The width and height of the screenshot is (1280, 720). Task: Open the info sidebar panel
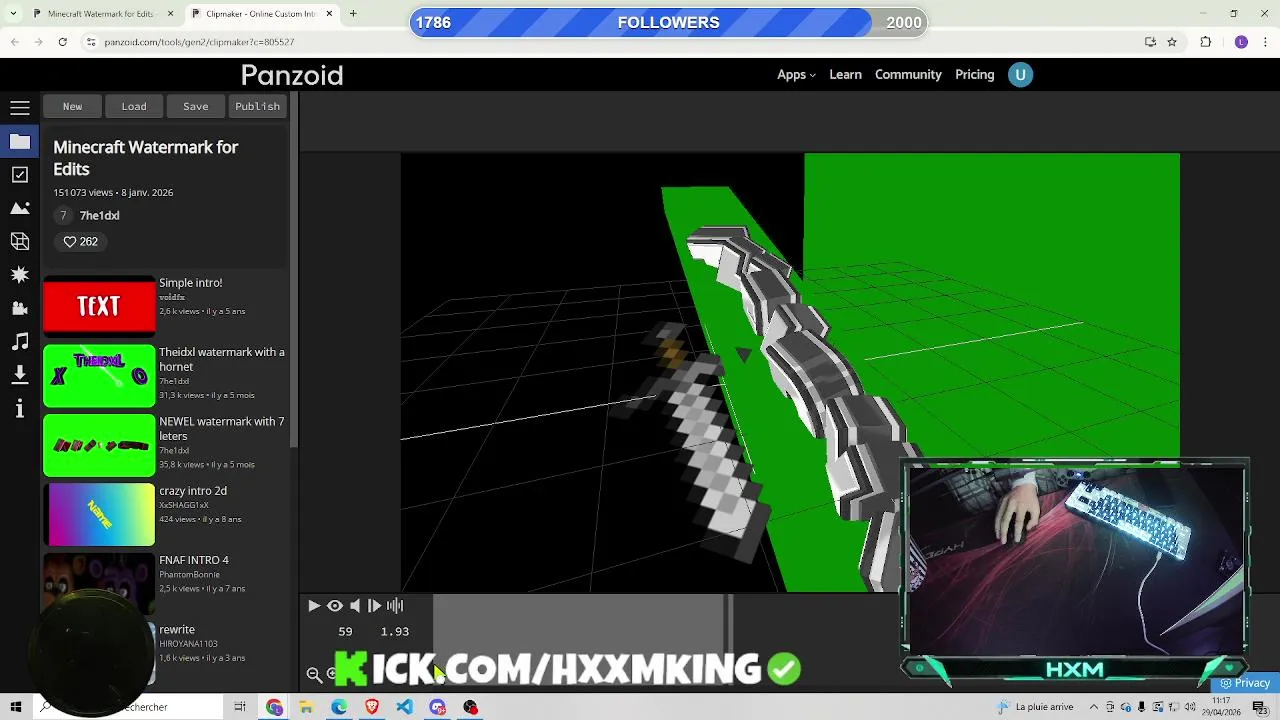[x=20, y=408]
